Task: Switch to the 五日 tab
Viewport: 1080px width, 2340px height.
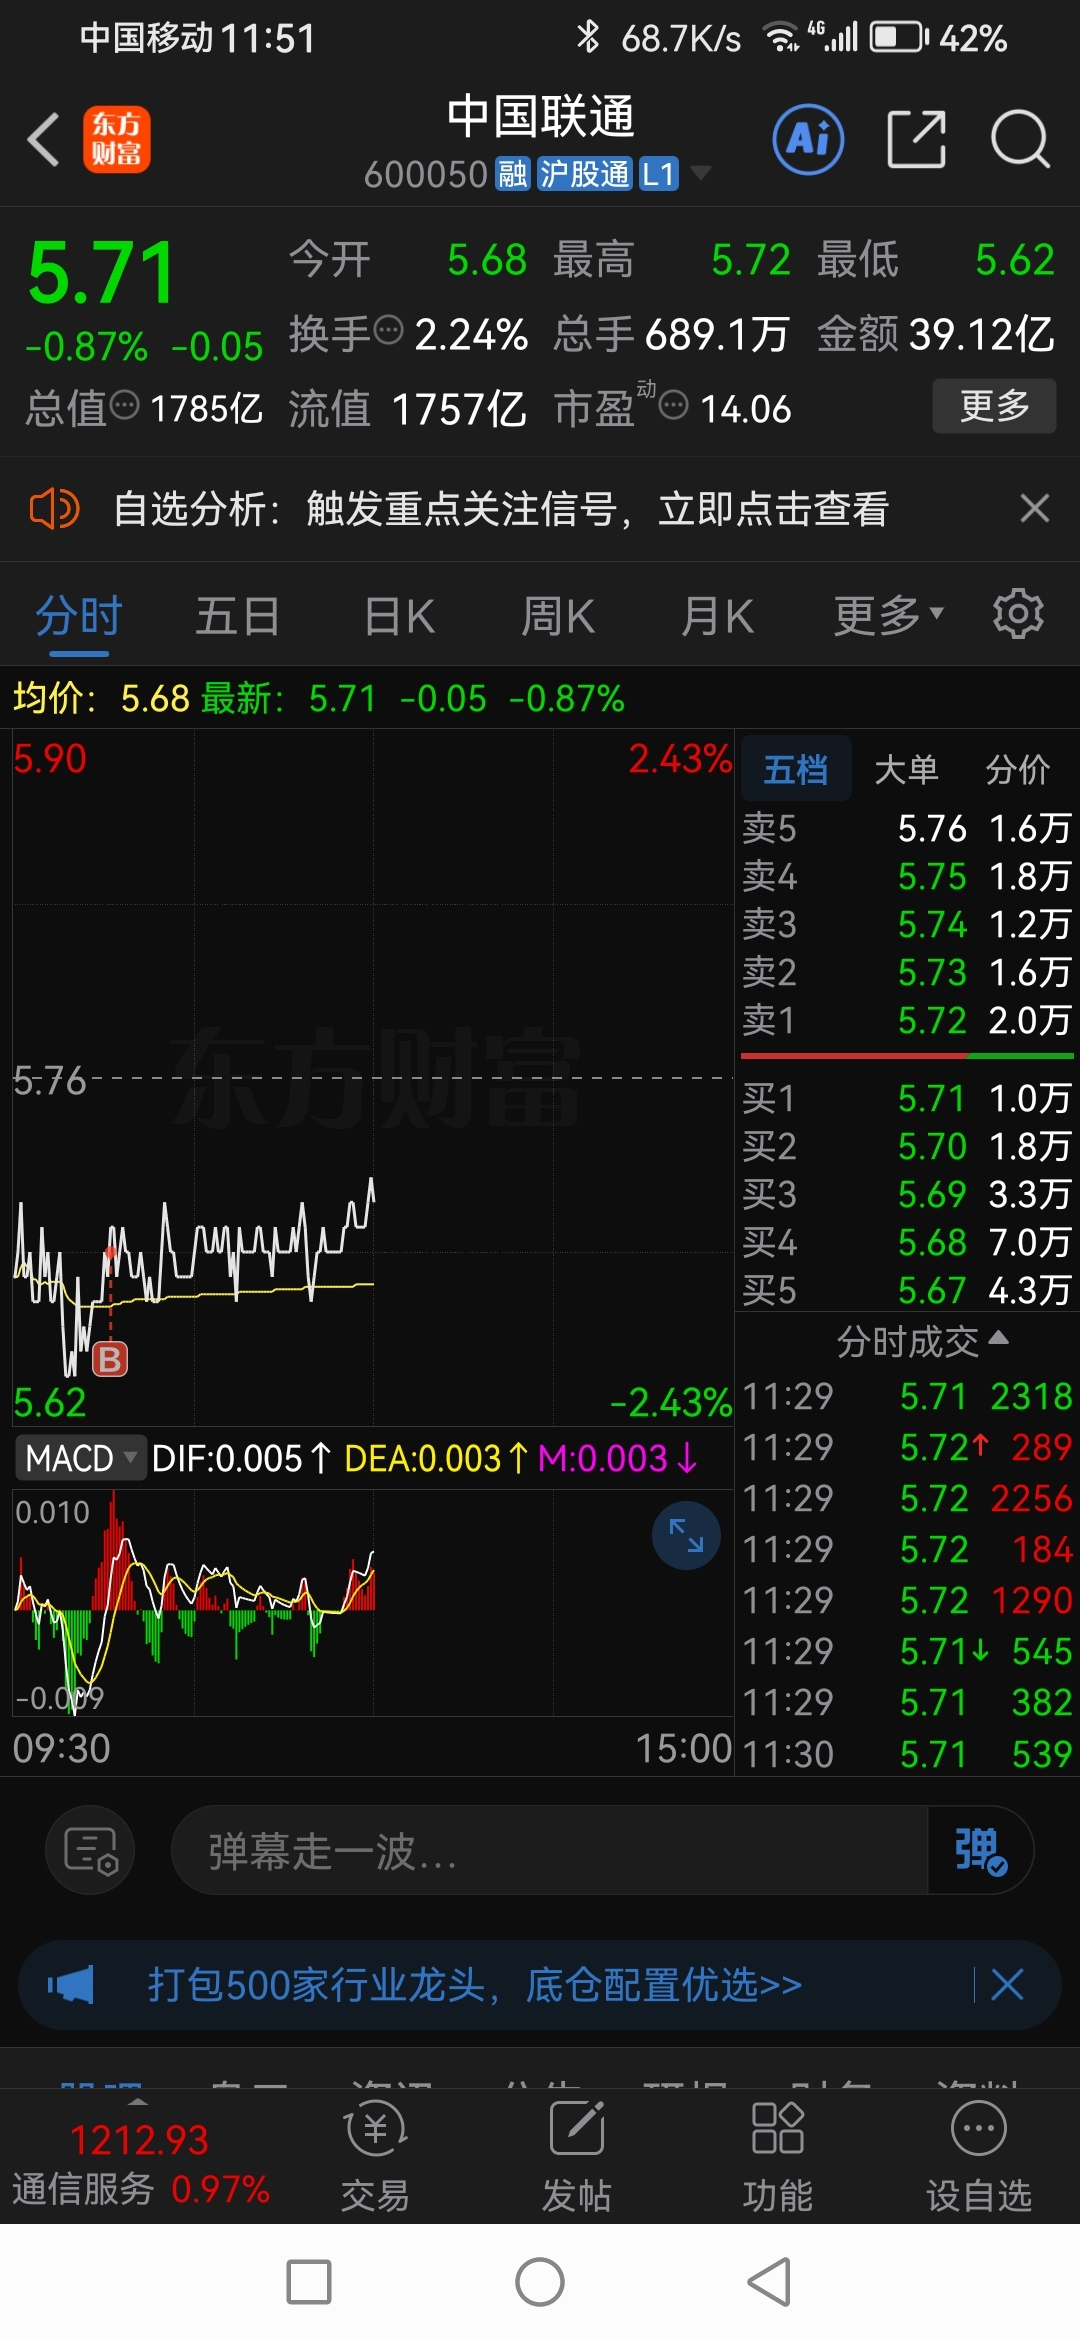Action: tap(237, 616)
